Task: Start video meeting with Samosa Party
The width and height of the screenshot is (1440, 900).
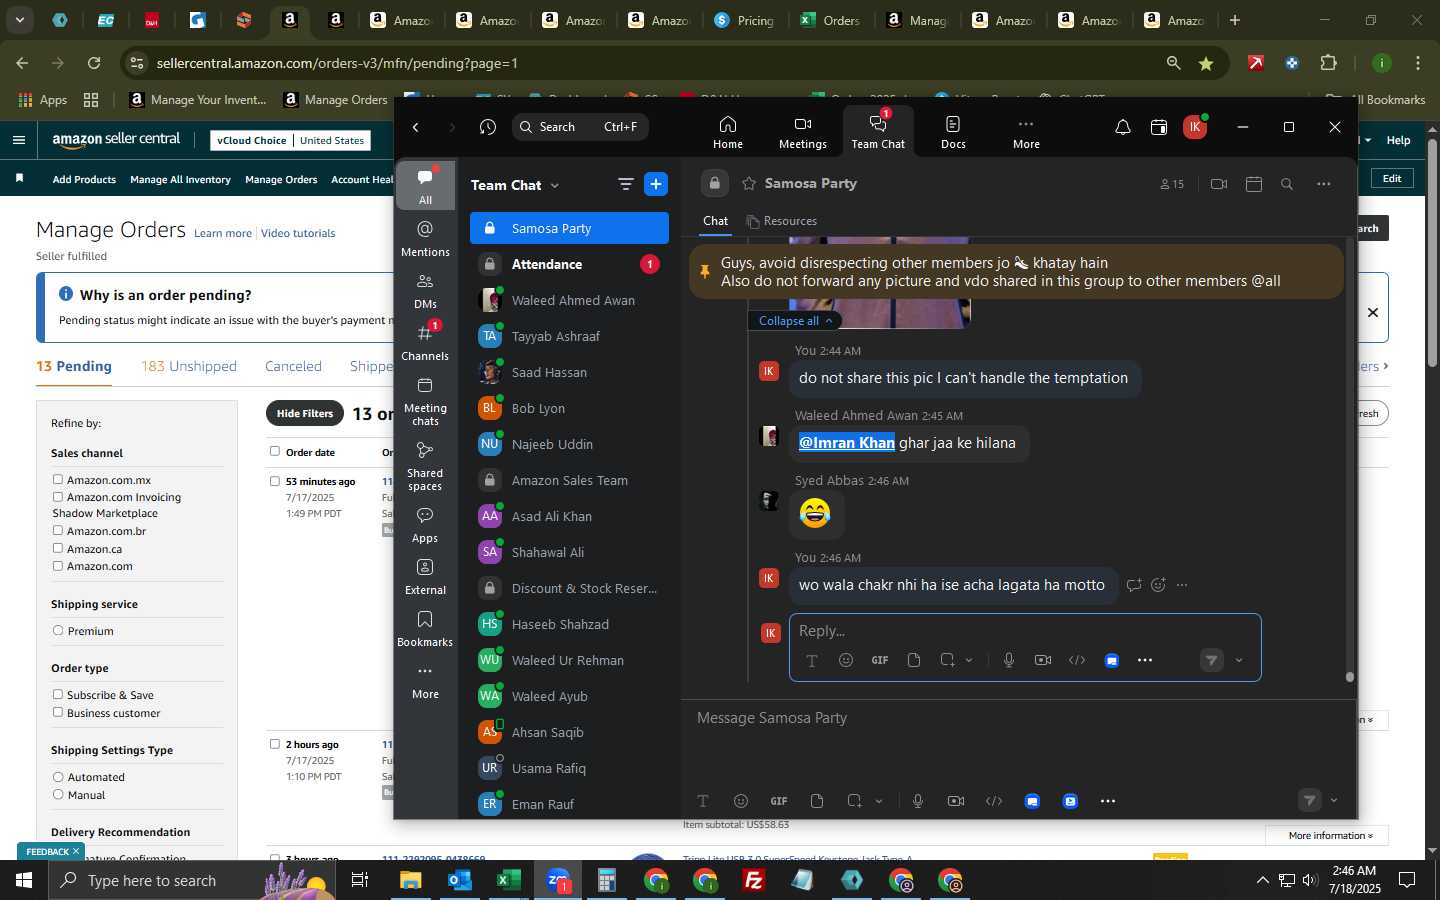Action: click(1218, 184)
